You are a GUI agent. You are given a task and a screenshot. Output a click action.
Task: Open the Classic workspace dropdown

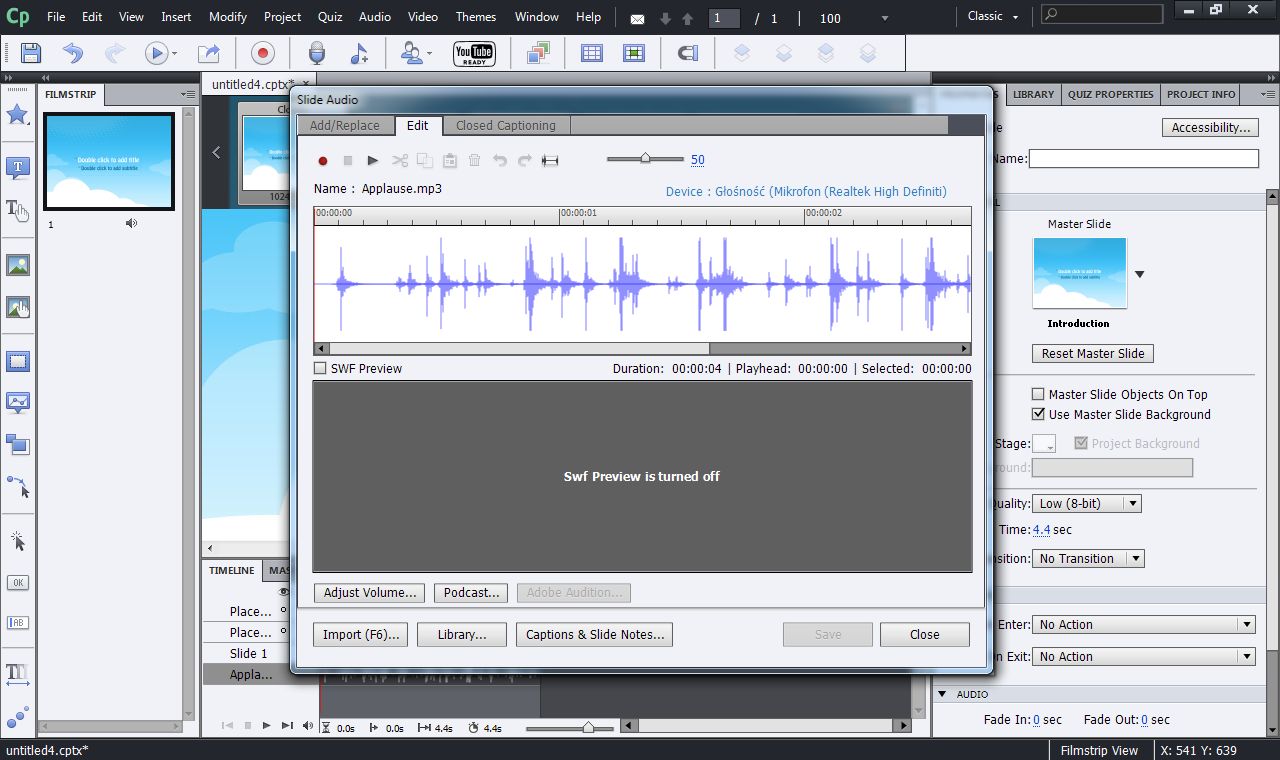click(994, 16)
